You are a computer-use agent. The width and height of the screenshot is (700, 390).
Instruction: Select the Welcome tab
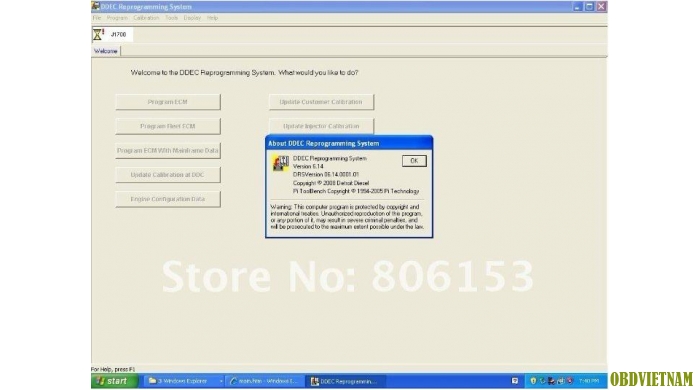(106, 51)
